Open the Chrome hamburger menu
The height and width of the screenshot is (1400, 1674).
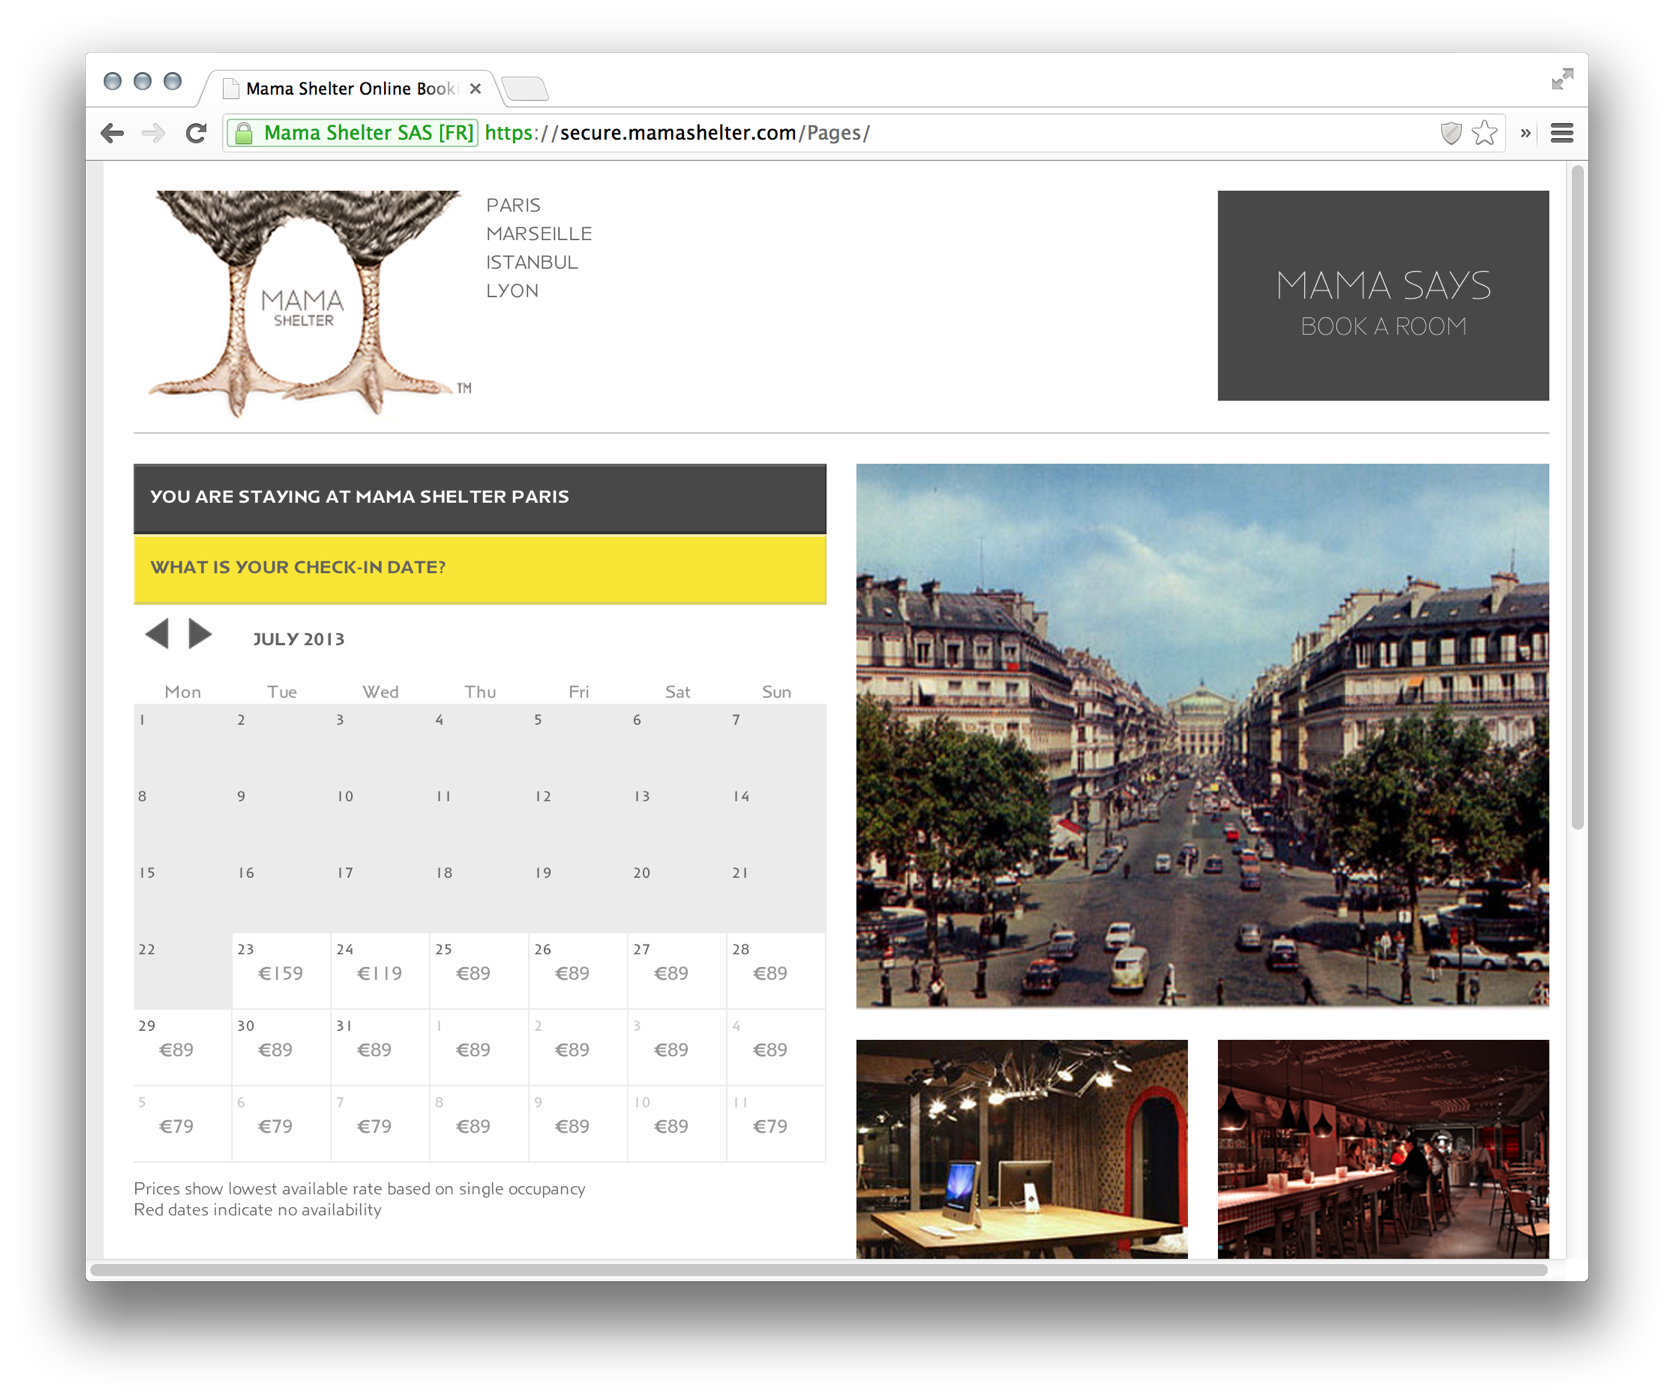coord(1561,133)
